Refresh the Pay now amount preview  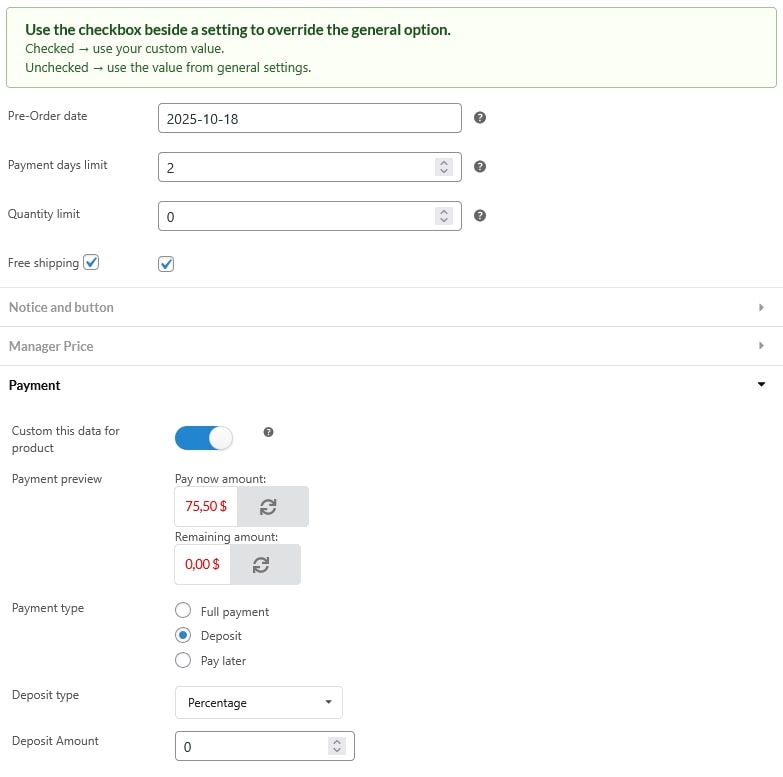click(x=268, y=507)
